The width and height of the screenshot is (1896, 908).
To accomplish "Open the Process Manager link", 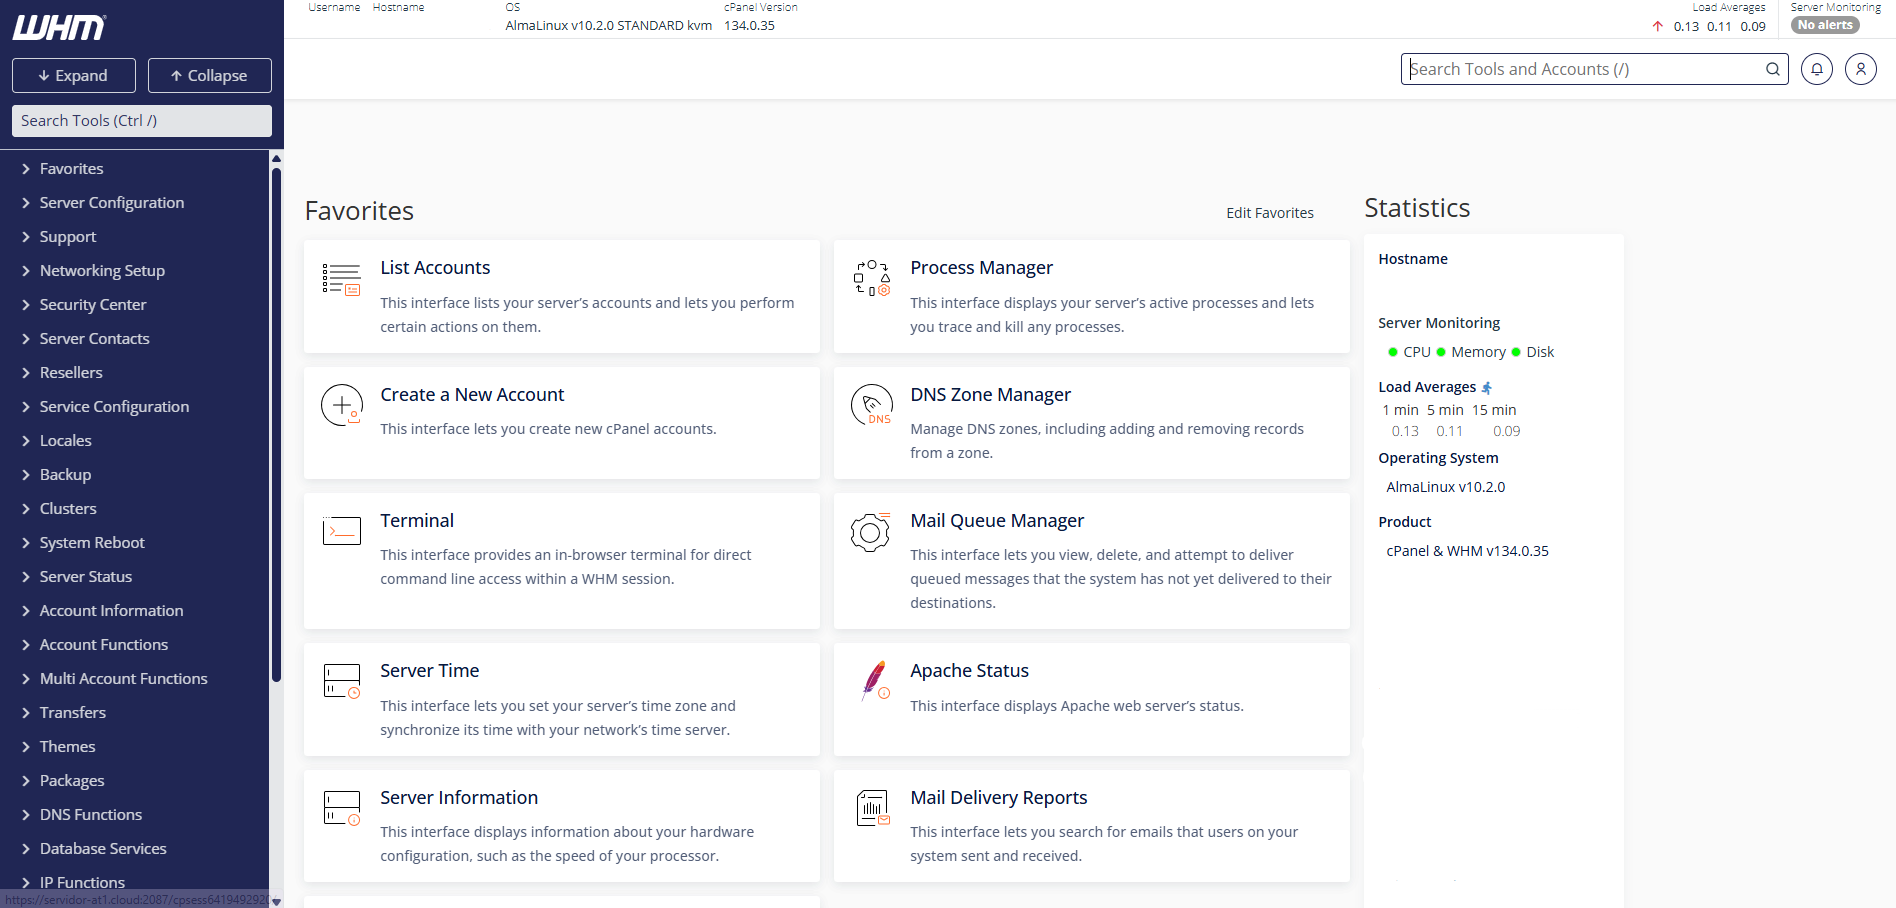I will [x=981, y=268].
